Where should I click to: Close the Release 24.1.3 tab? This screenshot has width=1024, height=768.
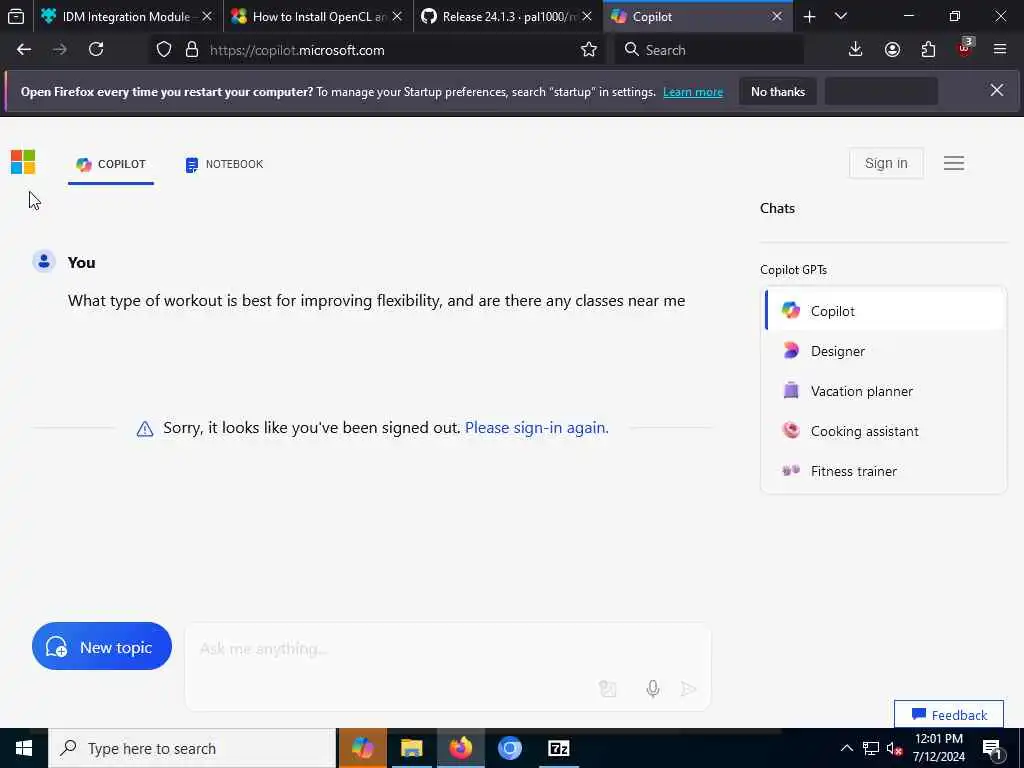587,16
